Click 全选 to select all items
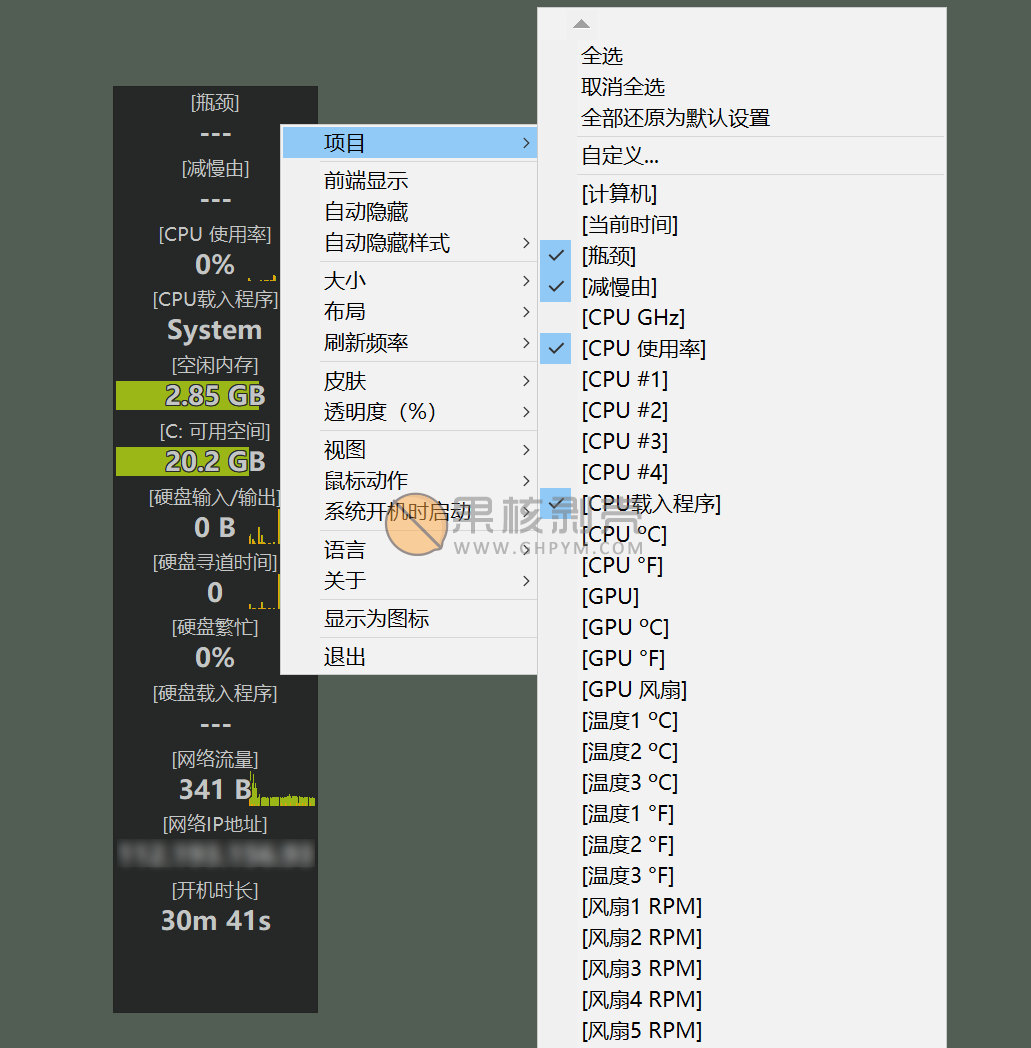Viewport: 1031px width, 1048px height. pyautogui.click(x=604, y=56)
